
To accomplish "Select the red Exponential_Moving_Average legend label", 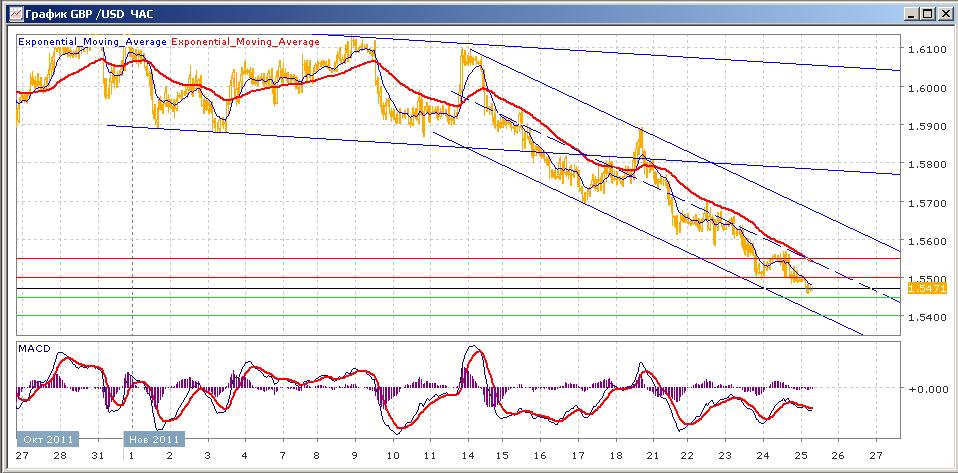I will click(x=245, y=42).
